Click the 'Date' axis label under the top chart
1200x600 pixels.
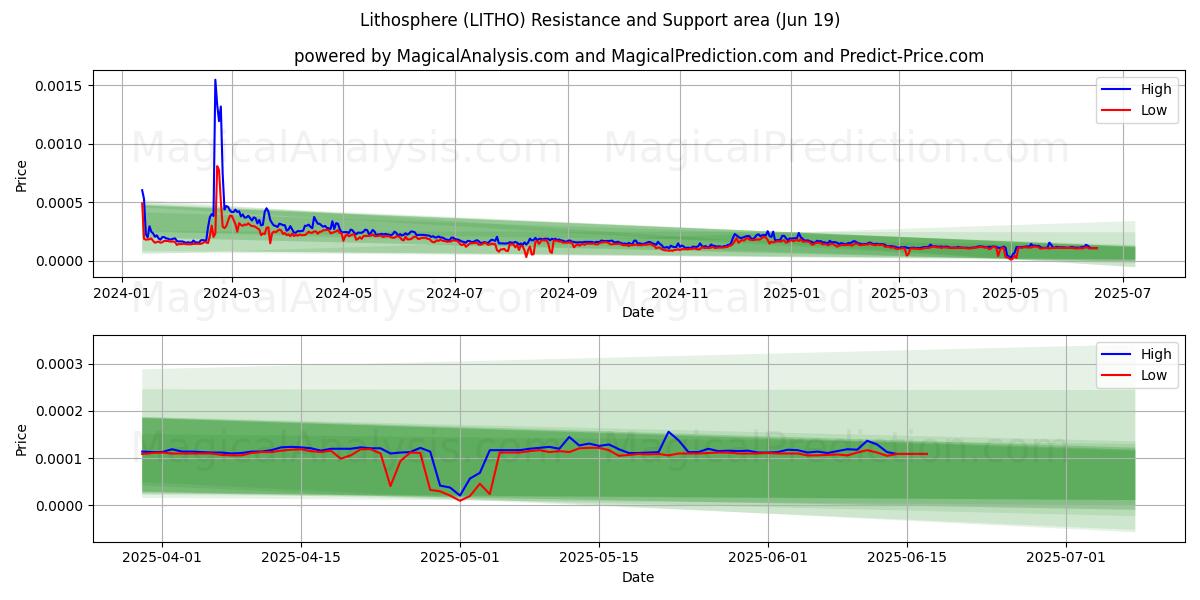click(638, 312)
